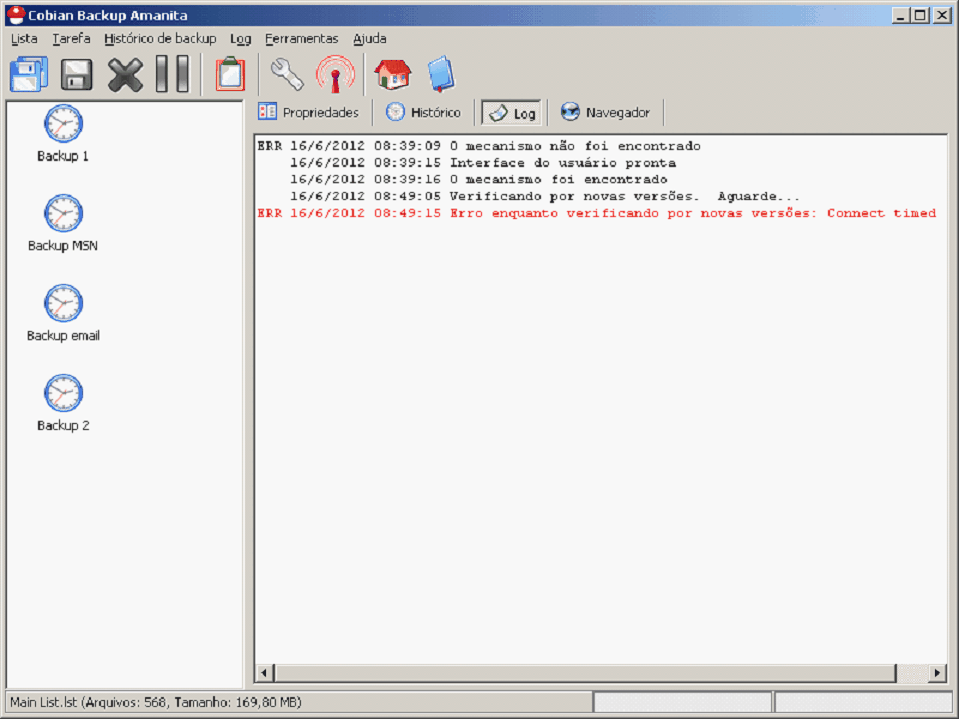Click the blue double-floppy run all tasks icon
This screenshot has width=960, height=720.
coord(28,75)
